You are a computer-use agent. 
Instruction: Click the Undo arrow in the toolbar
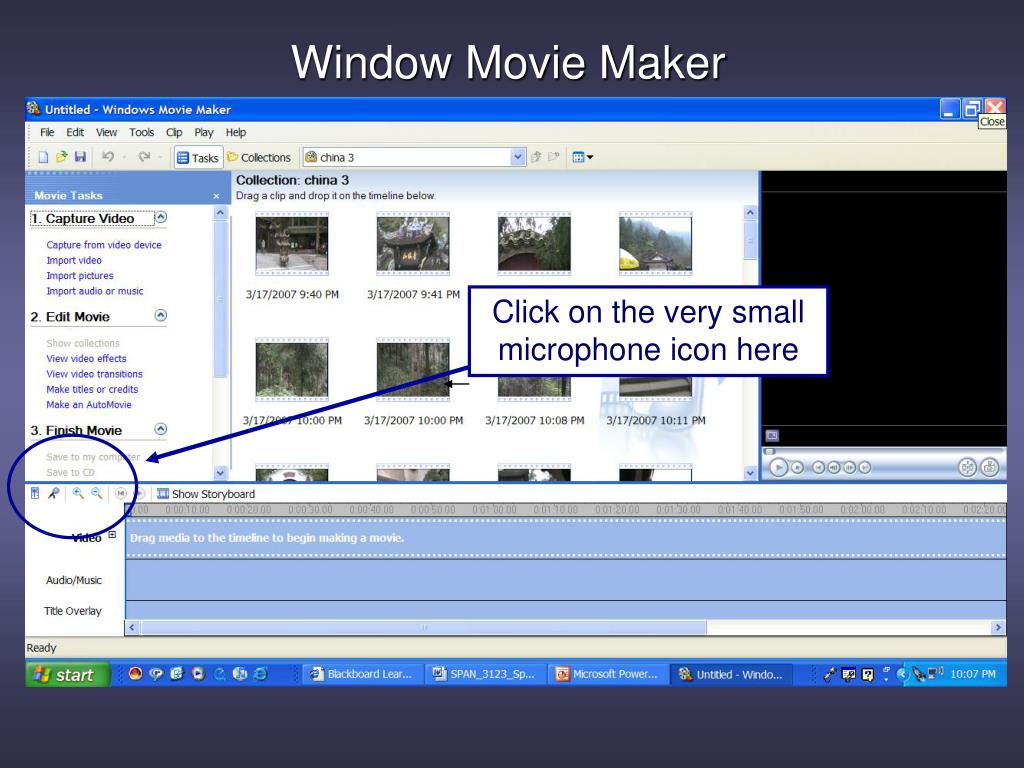[x=108, y=157]
